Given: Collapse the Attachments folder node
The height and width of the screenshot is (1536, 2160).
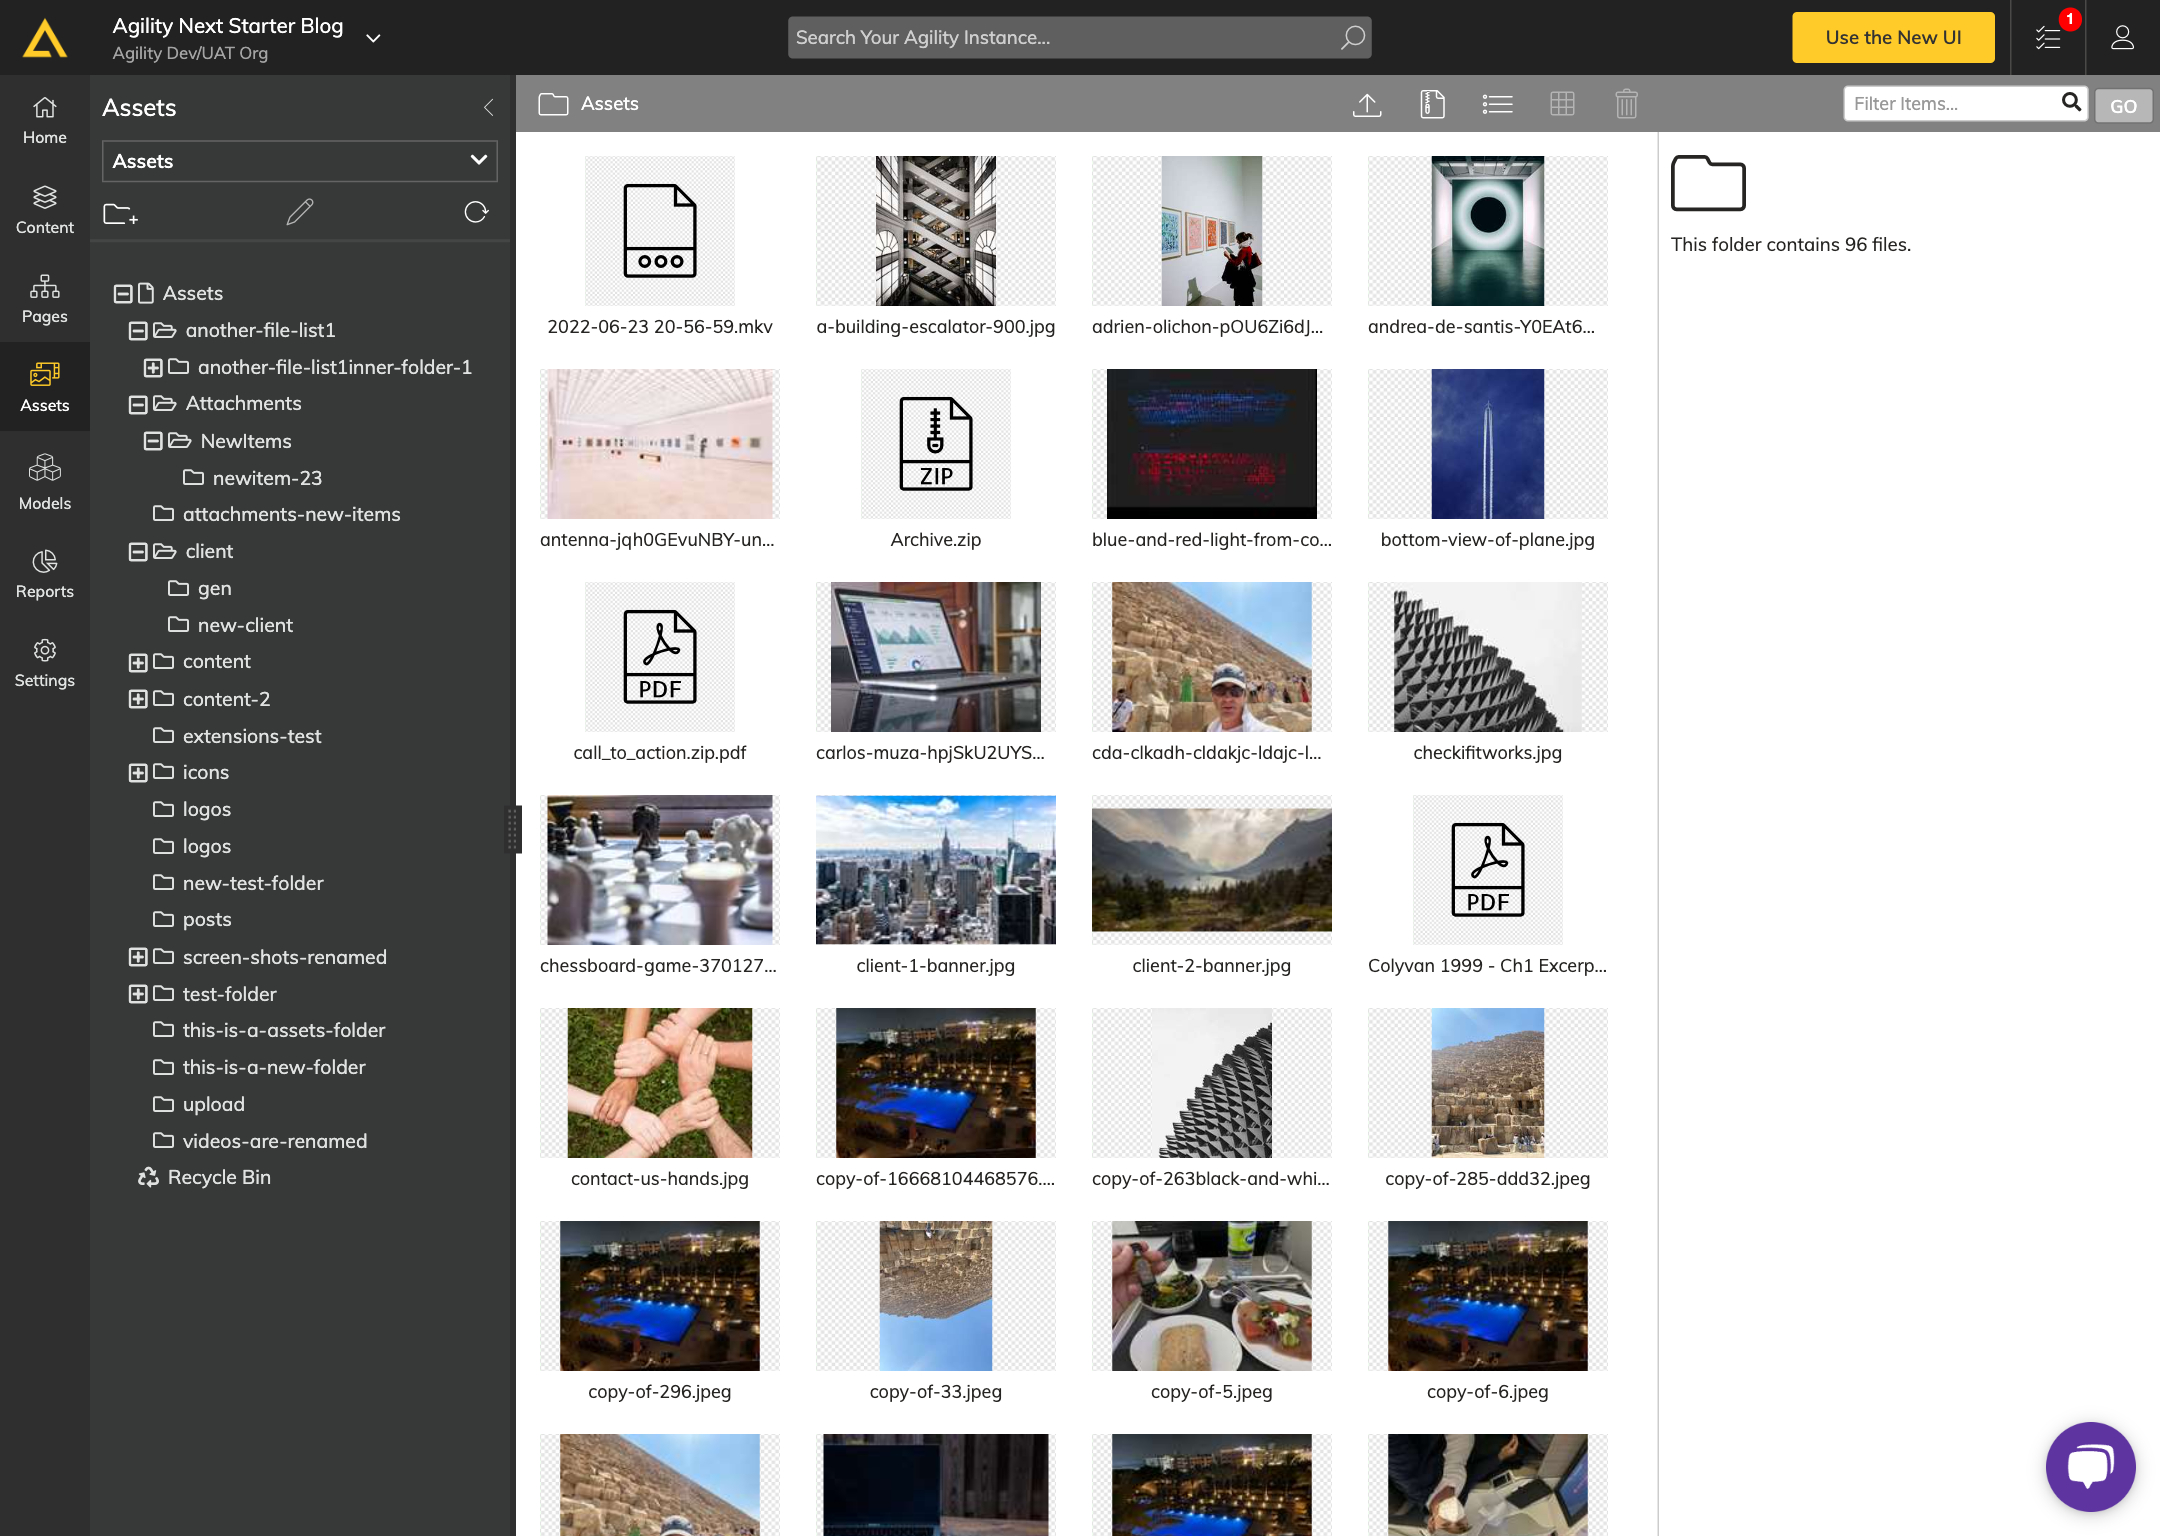Looking at the screenshot, I should click(x=138, y=404).
